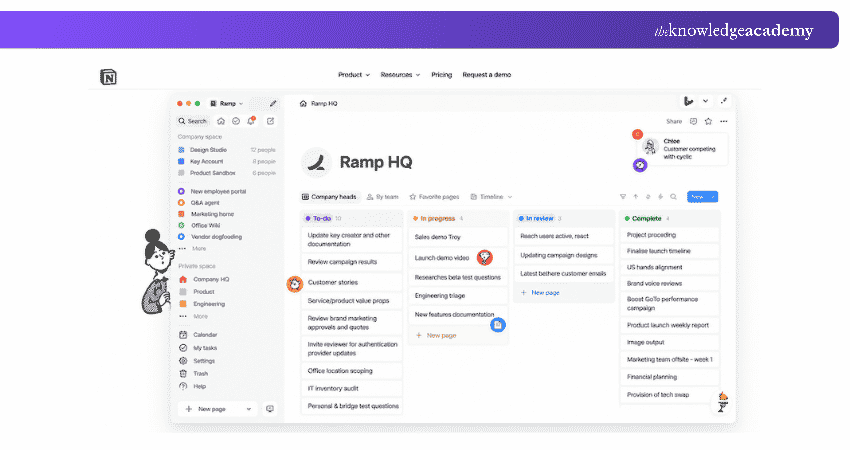The image size is (850, 450).
Task: Click the Request a demo link
Action: (x=486, y=75)
